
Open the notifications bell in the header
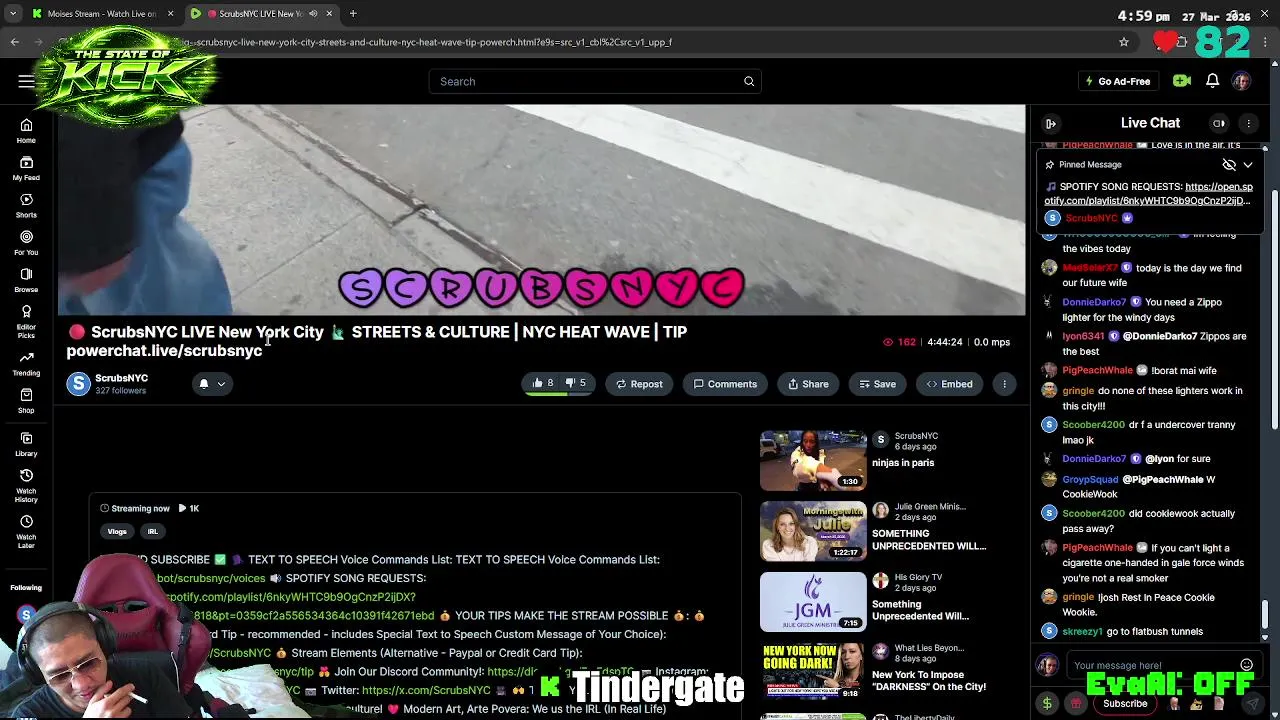(1212, 81)
